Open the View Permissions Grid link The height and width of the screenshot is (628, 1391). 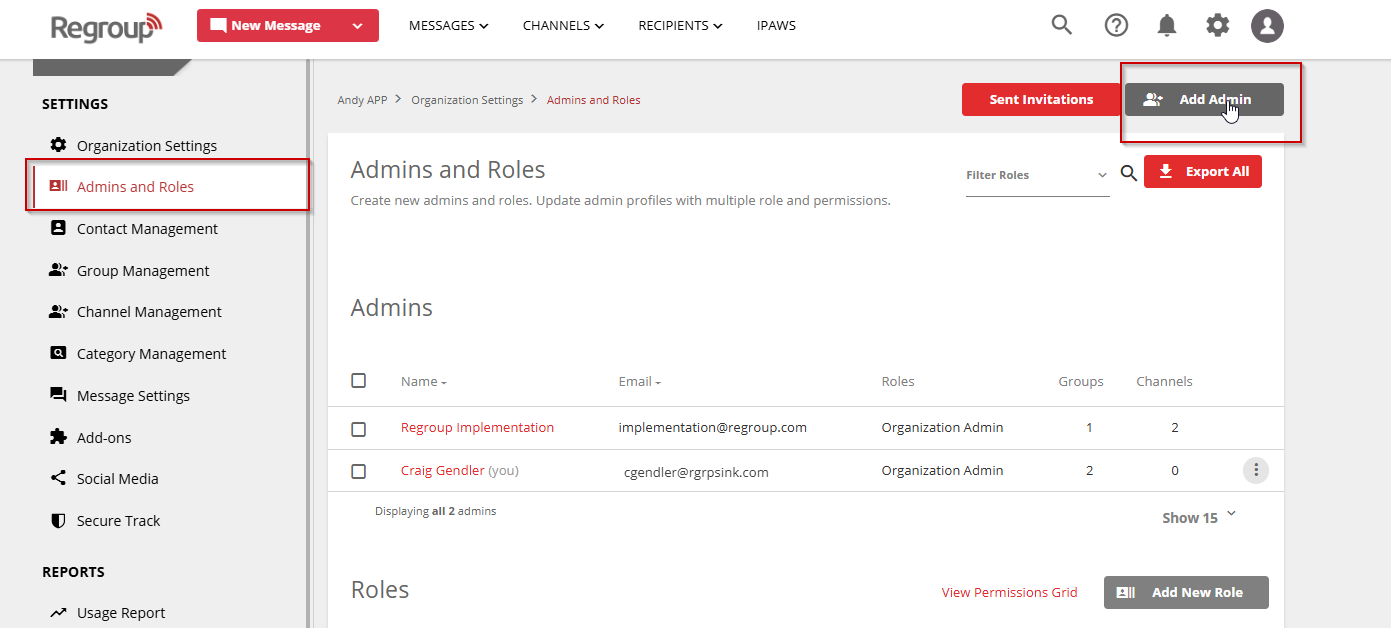[x=1010, y=592]
